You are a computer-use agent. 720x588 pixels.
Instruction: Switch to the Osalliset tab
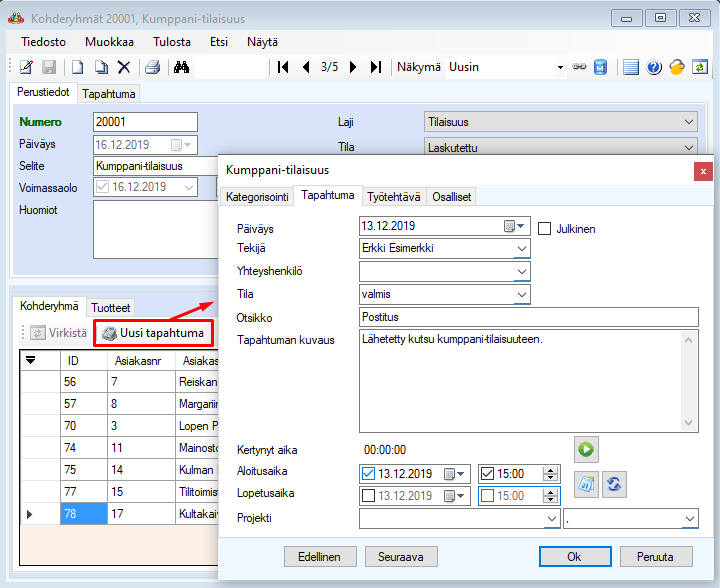coord(451,197)
